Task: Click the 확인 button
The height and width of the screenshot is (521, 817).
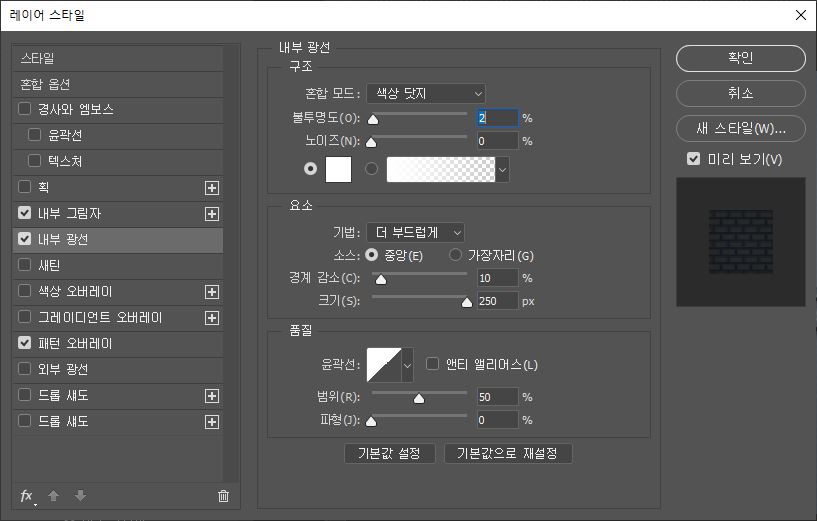Action: 740,58
